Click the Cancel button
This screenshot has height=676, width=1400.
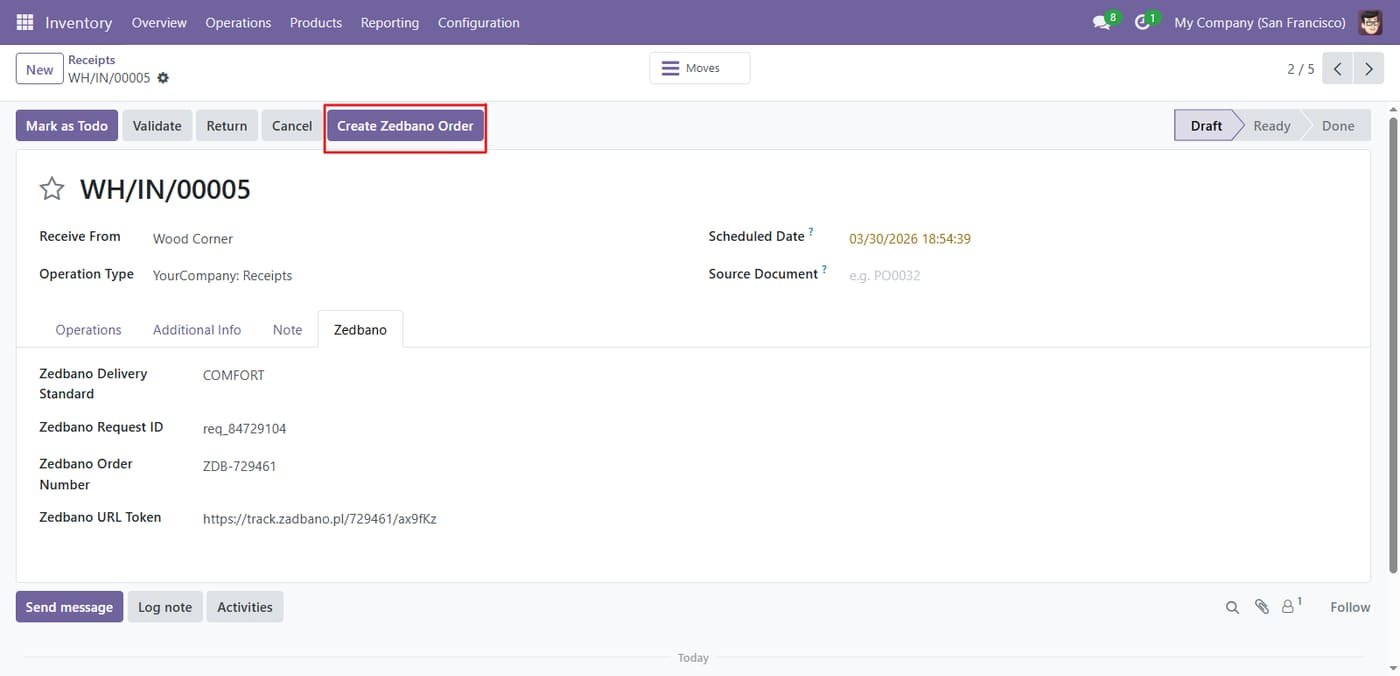pyautogui.click(x=292, y=126)
